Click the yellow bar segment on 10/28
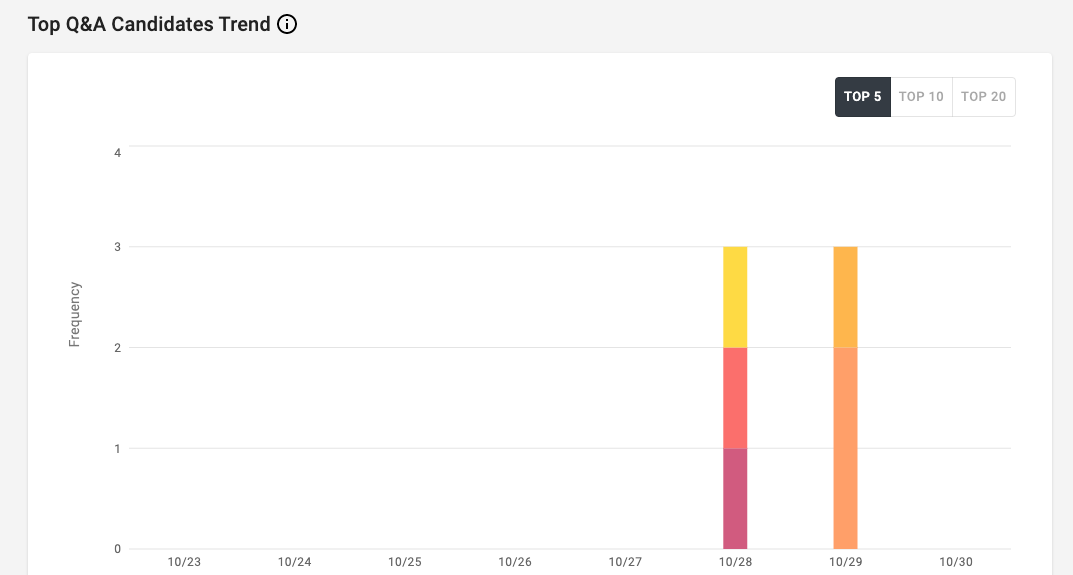This screenshot has height=575, width=1073. click(x=735, y=297)
